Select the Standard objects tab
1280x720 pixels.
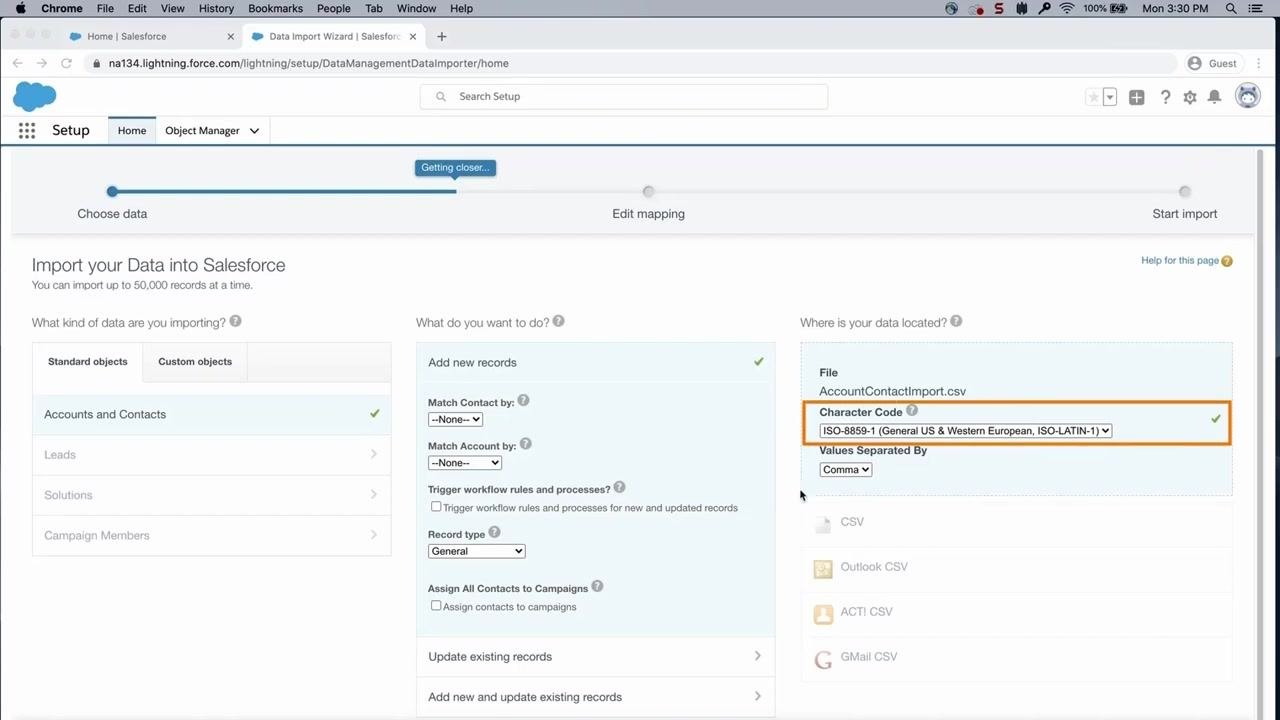click(x=88, y=362)
